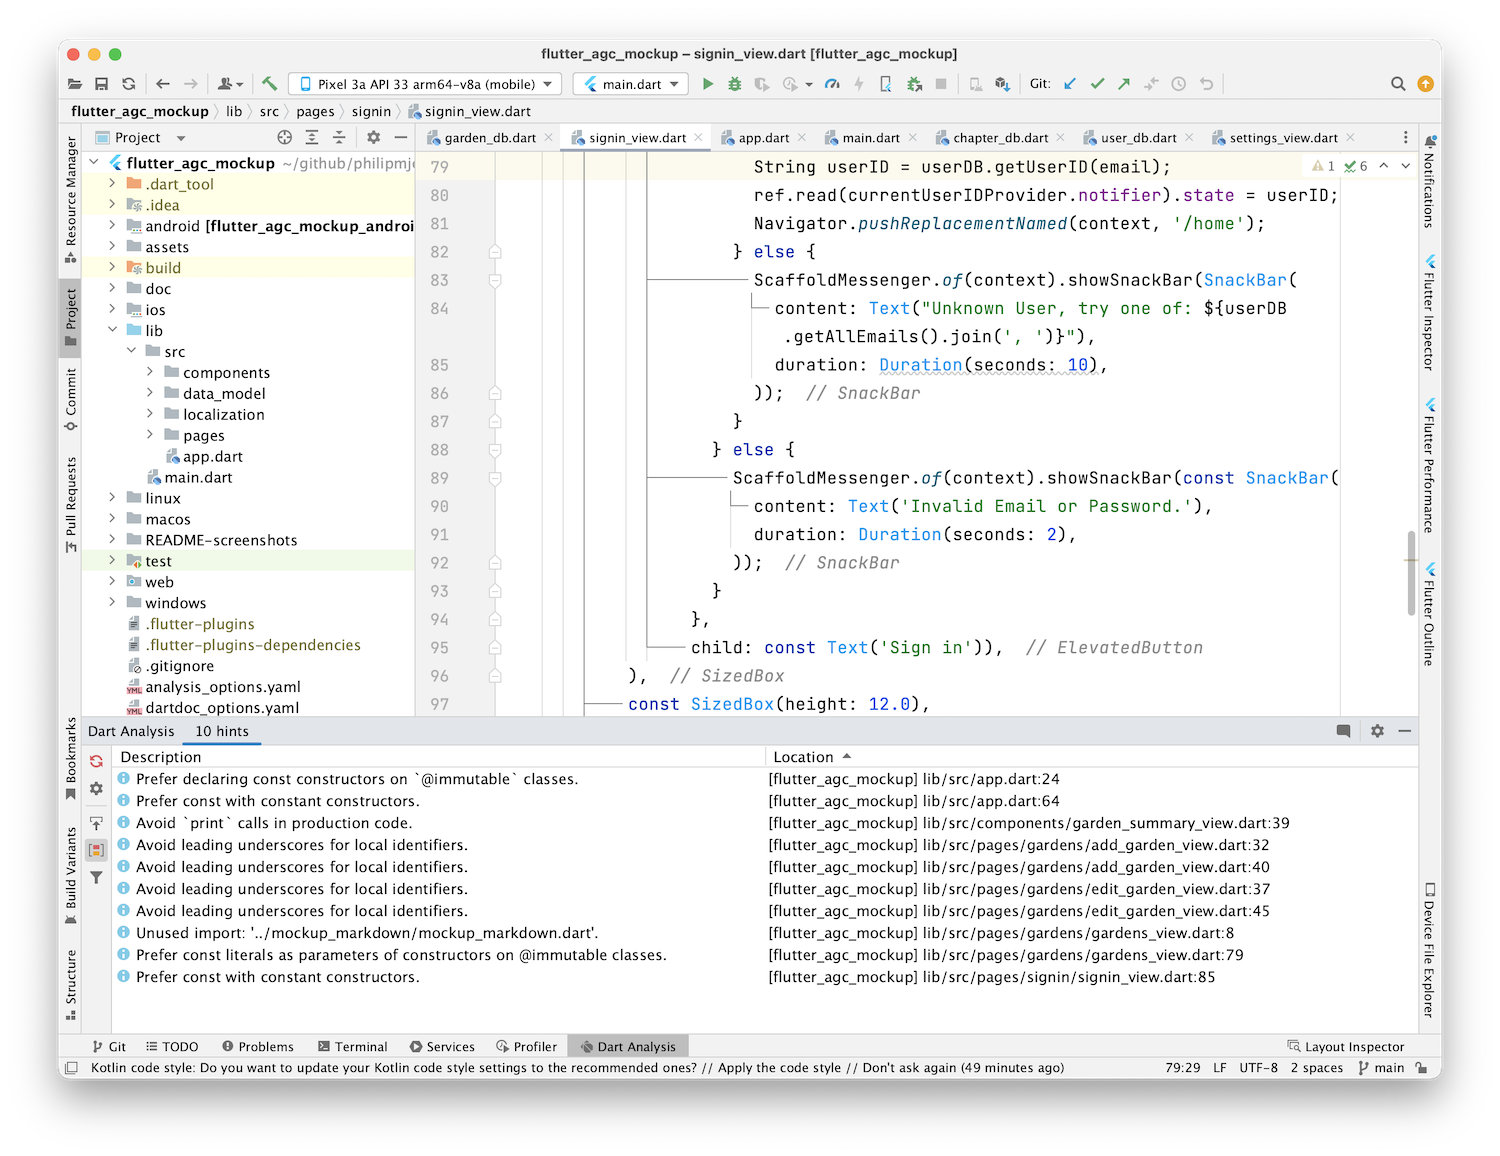Click the Git commit checkmark icon
The height and width of the screenshot is (1156, 1500).
click(1097, 84)
